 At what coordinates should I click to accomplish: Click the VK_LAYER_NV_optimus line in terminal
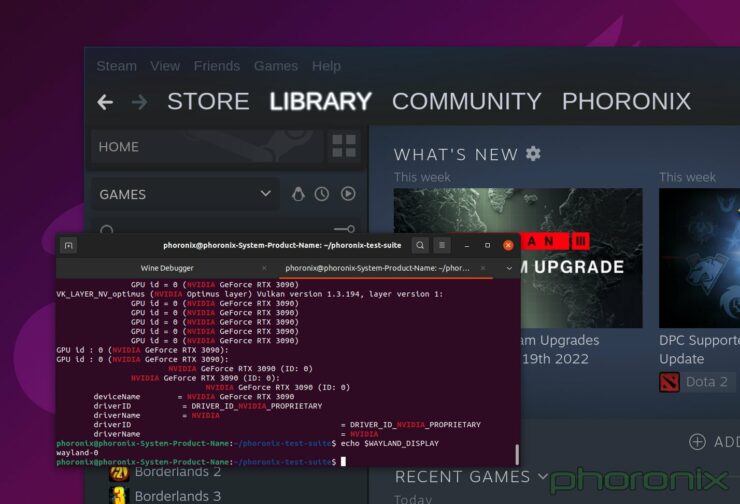tap(250, 294)
